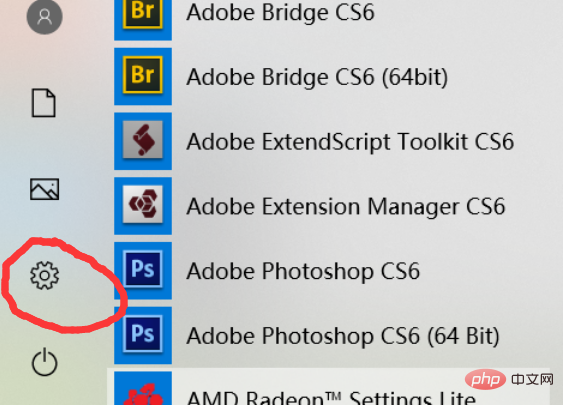This screenshot has height=412, width=564.
Task: Click the Adobe Bridge CS6 Br icon at top
Action: click(x=143, y=18)
